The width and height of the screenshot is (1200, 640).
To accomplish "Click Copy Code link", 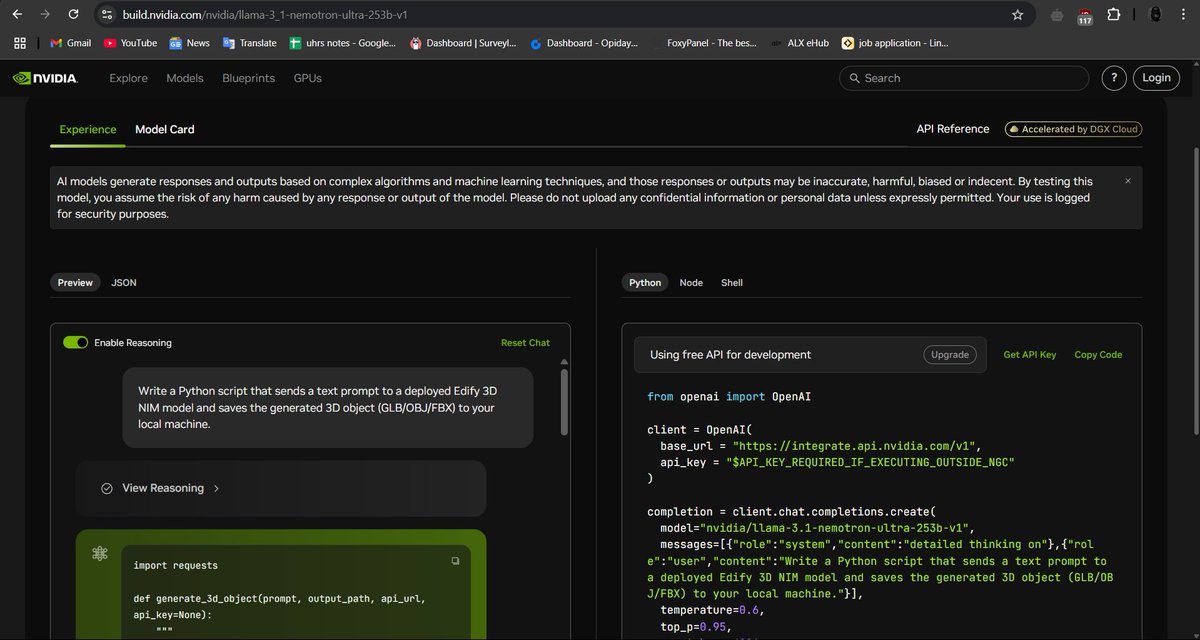I will pos(1098,355).
